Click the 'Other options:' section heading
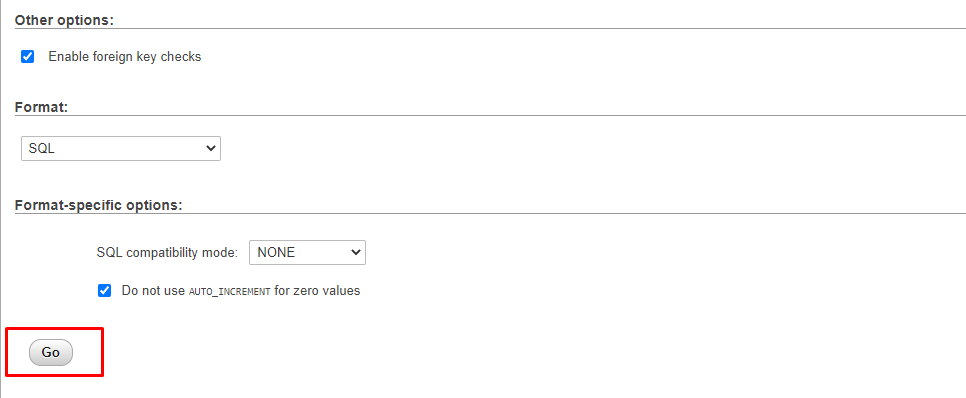Screen dimensions: 966x398 click(65, 20)
